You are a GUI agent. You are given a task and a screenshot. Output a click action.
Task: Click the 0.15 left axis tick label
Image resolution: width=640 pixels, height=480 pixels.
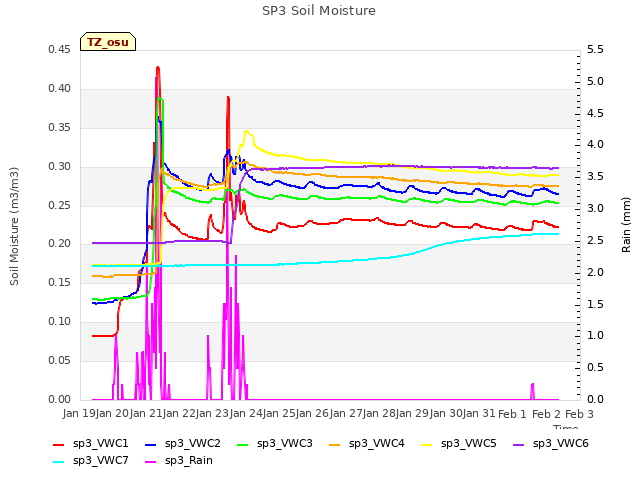tap(59, 282)
